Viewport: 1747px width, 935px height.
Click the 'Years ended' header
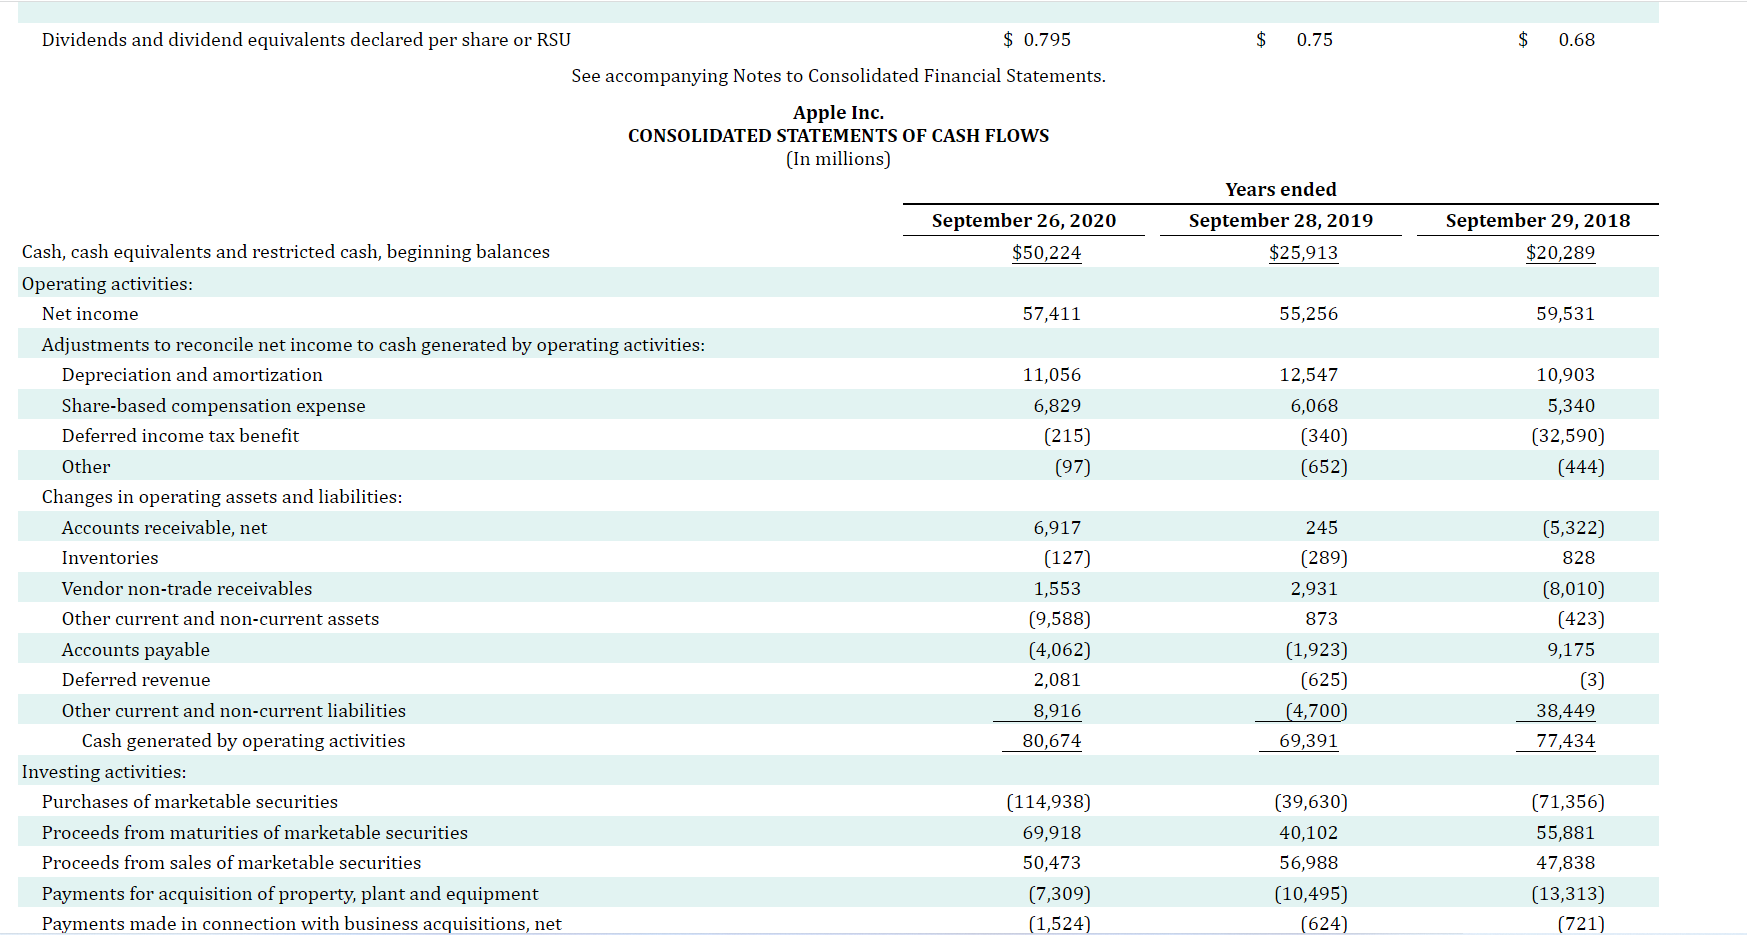[1281, 190]
